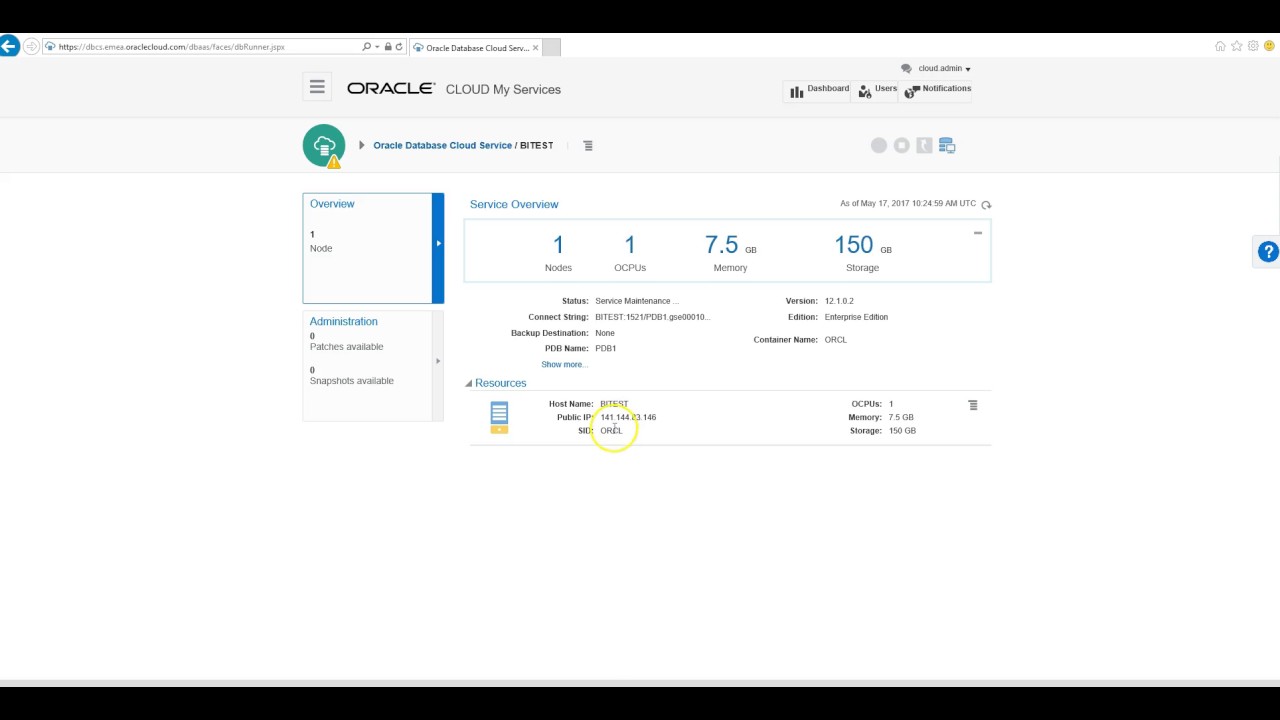Collapse the Resources section triangle
The height and width of the screenshot is (720, 1280).
click(469, 383)
